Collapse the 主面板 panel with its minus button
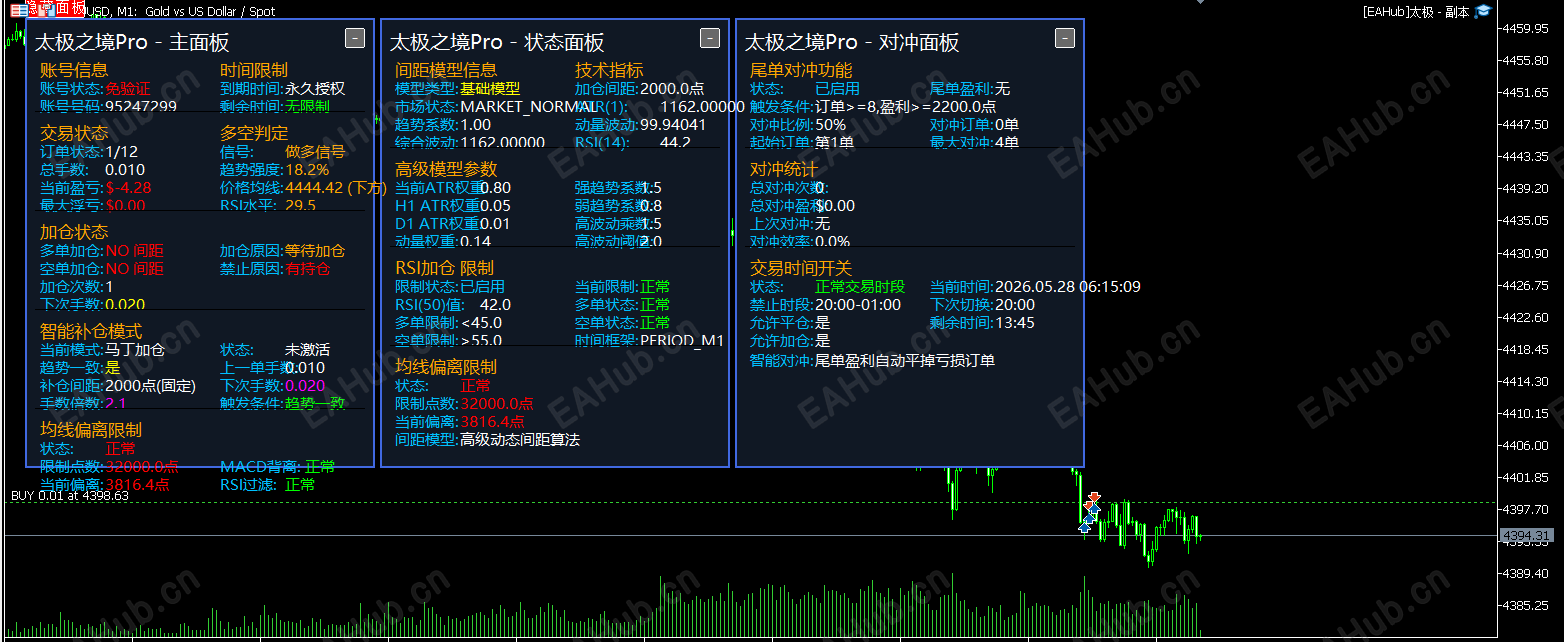 coord(354,38)
